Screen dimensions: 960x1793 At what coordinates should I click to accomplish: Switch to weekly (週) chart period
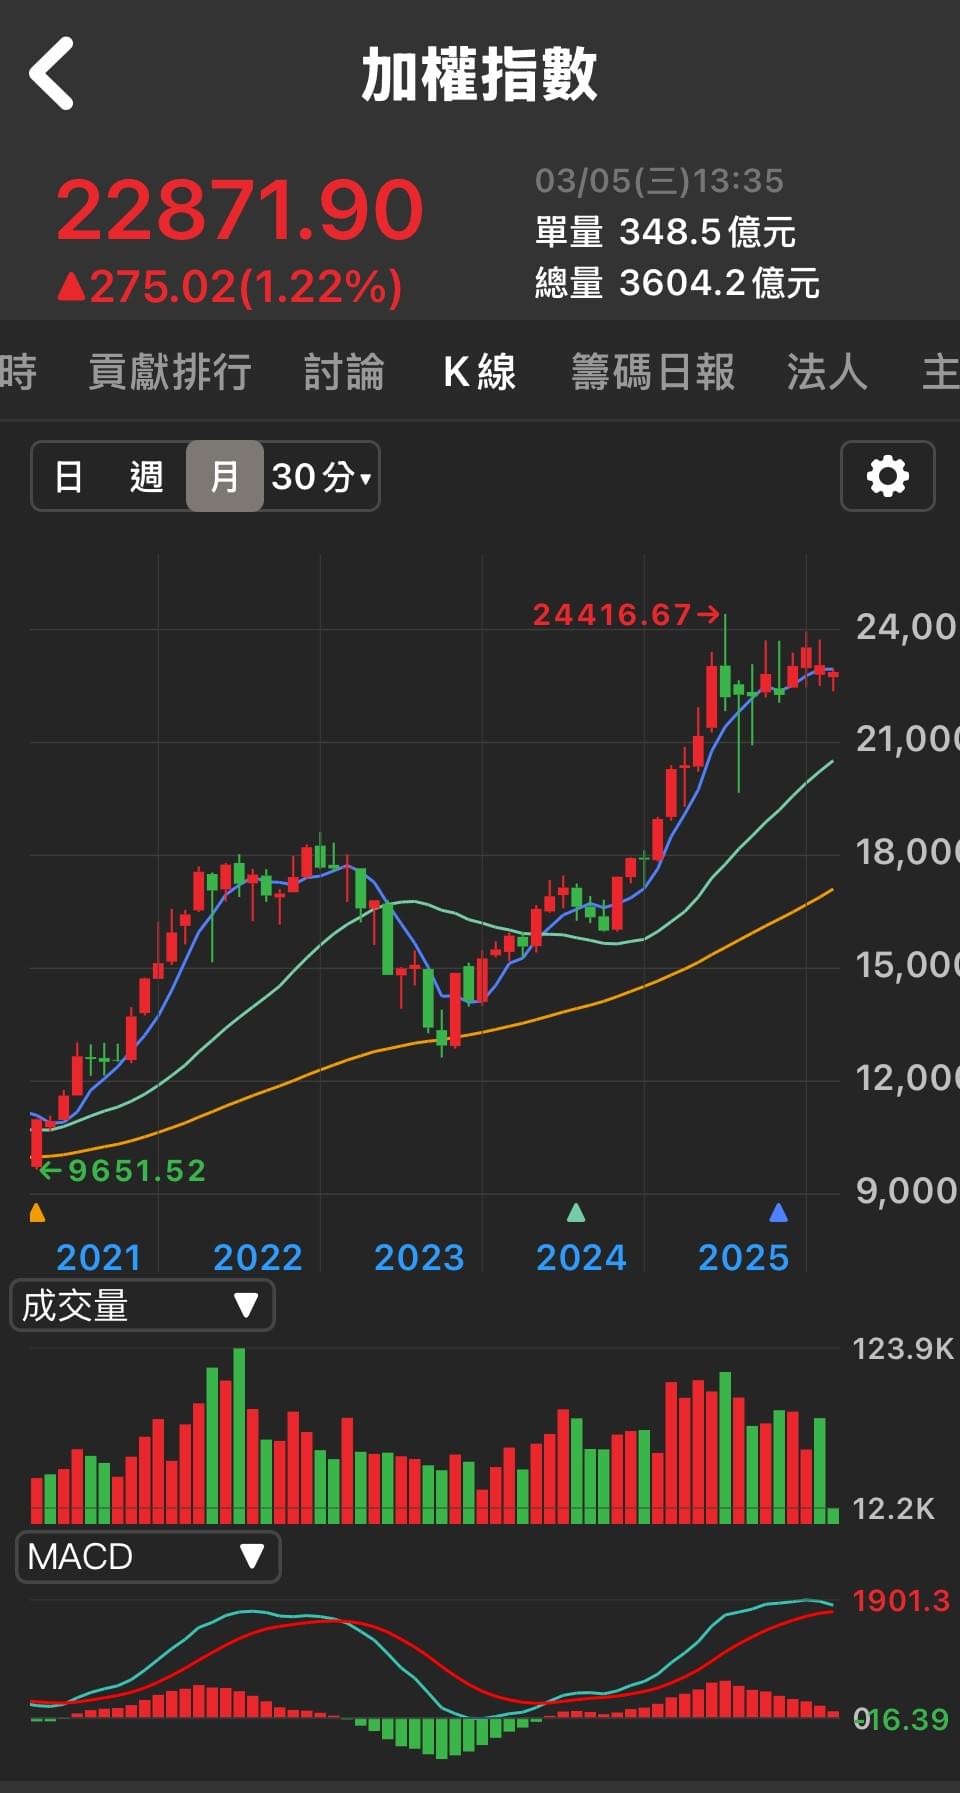click(x=146, y=476)
